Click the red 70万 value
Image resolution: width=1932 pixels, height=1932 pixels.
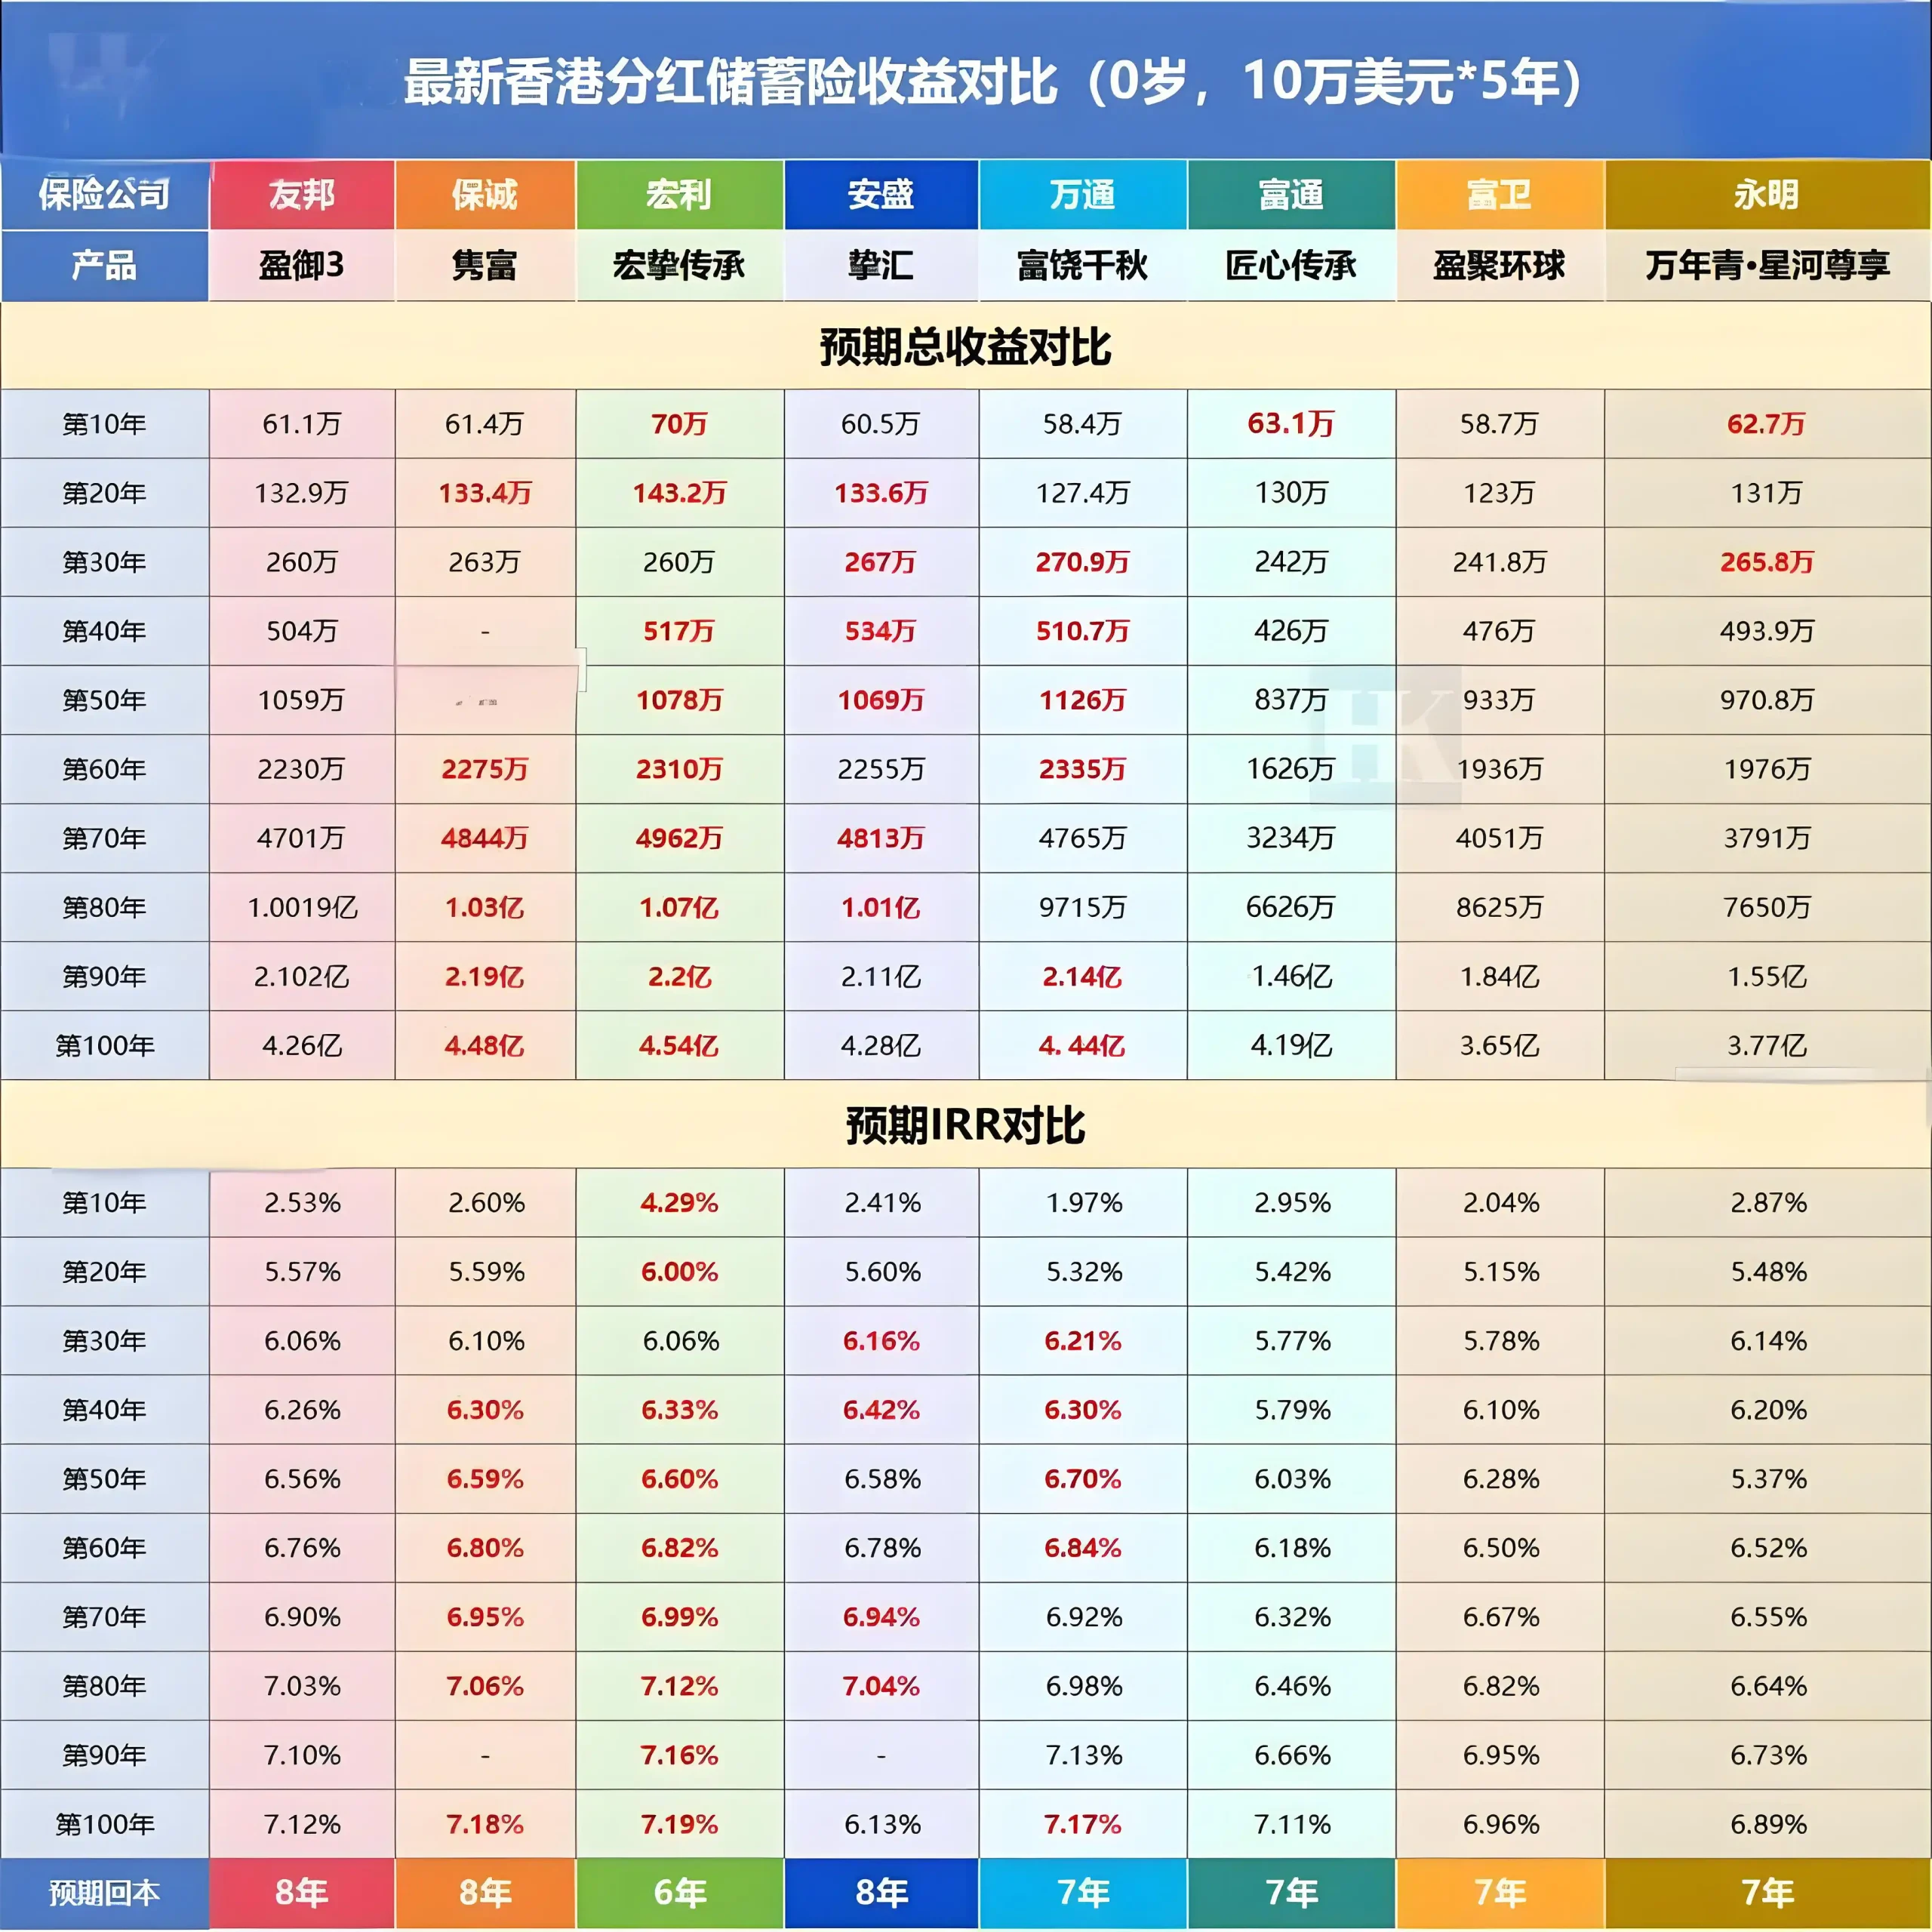pyautogui.click(x=679, y=424)
